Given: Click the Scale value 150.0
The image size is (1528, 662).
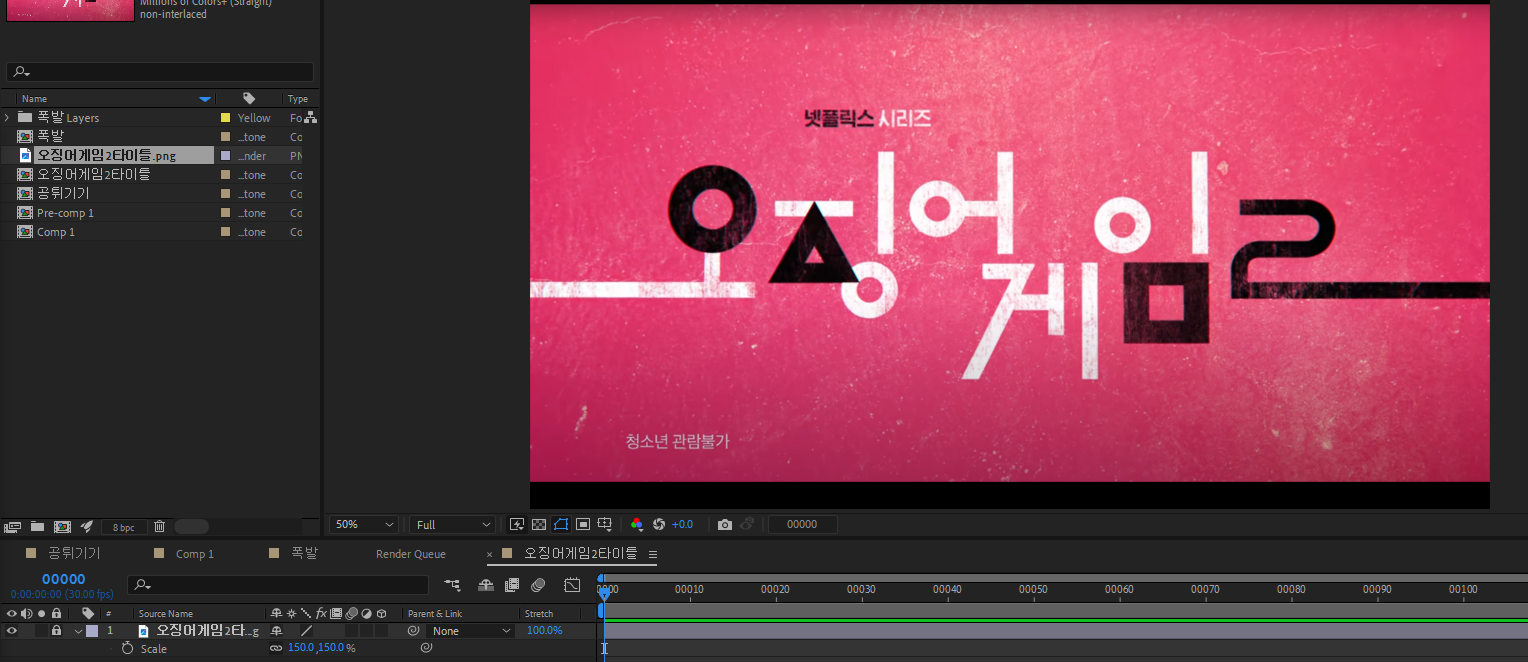Looking at the screenshot, I should coord(300,649).
